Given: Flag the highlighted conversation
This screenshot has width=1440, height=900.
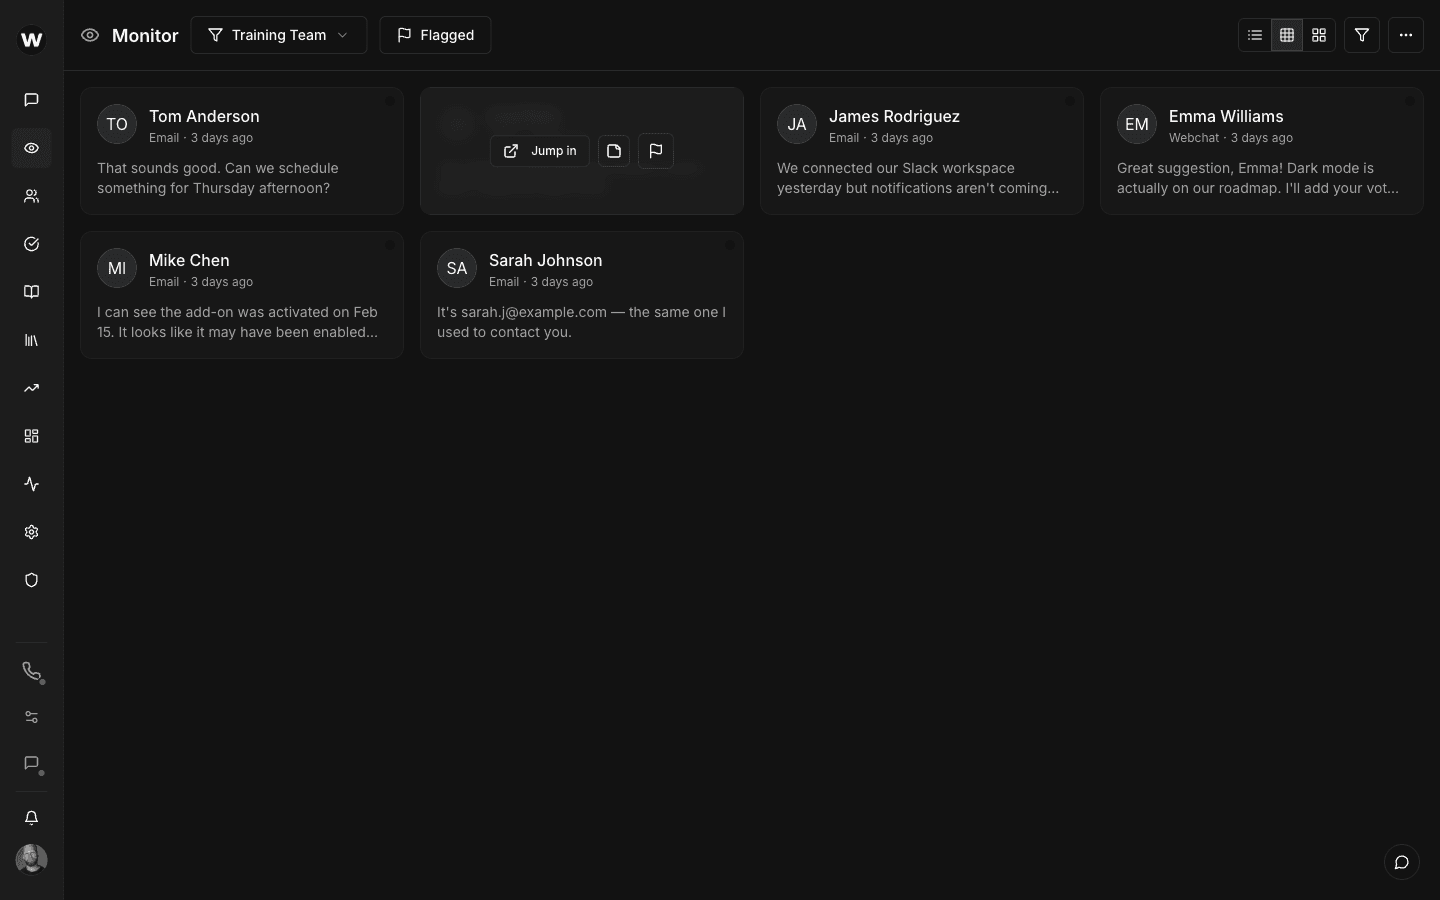Looking at the screenshot, I should 656,151.
